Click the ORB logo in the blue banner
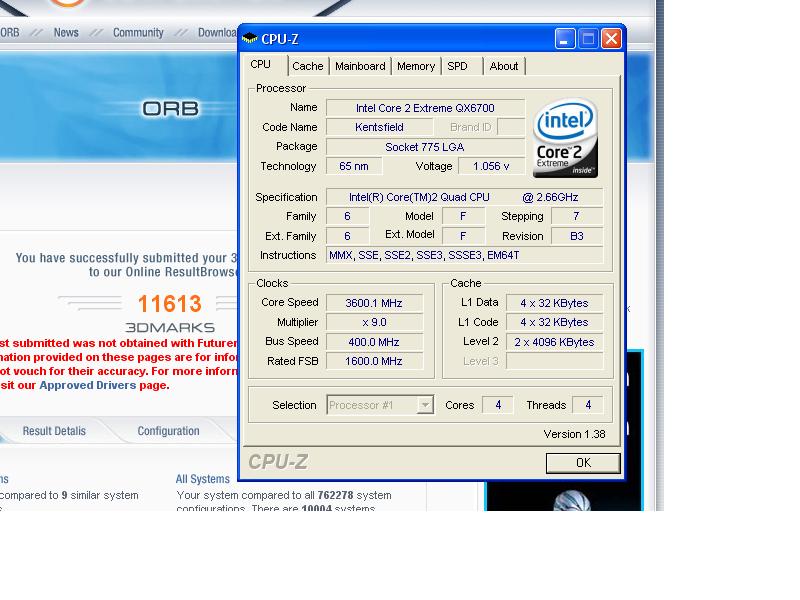The width and height of the screenshot is (800, 600). tap(170, 109)
